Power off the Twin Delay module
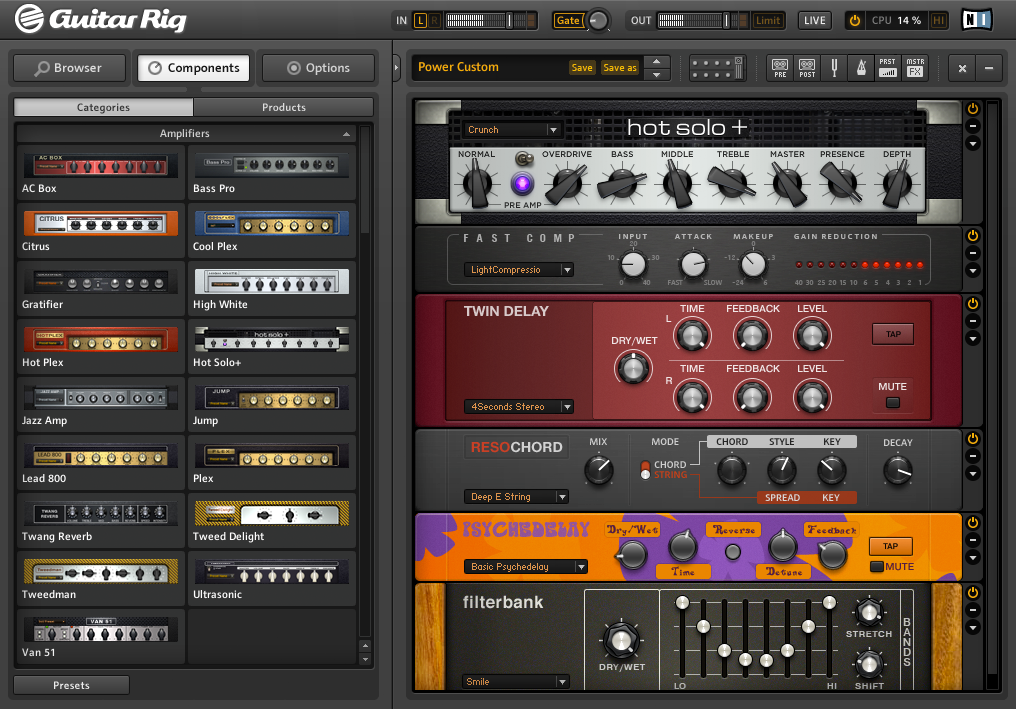This screenshot has width=1016, height=709. [x=973, y=303]
